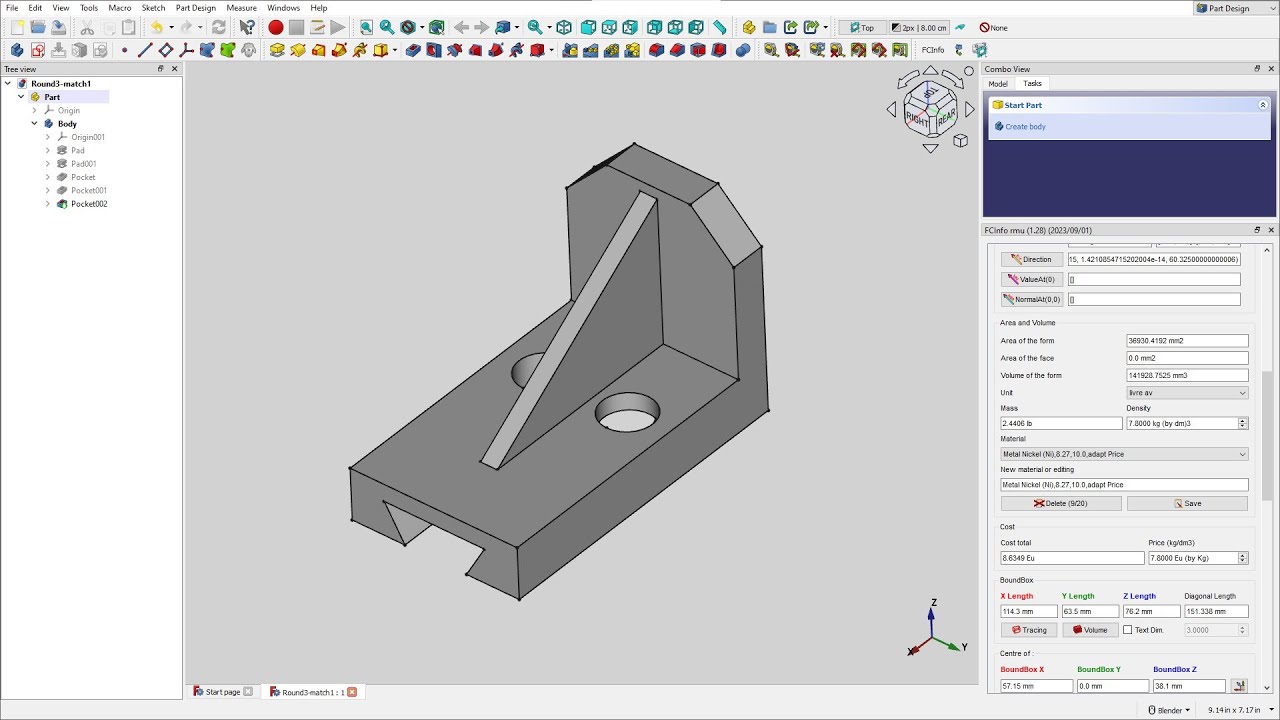Viewport: 1280px width, 720px height.
Task: Open the Unit livre av dropdown
Action: [x=1187, y=393]
